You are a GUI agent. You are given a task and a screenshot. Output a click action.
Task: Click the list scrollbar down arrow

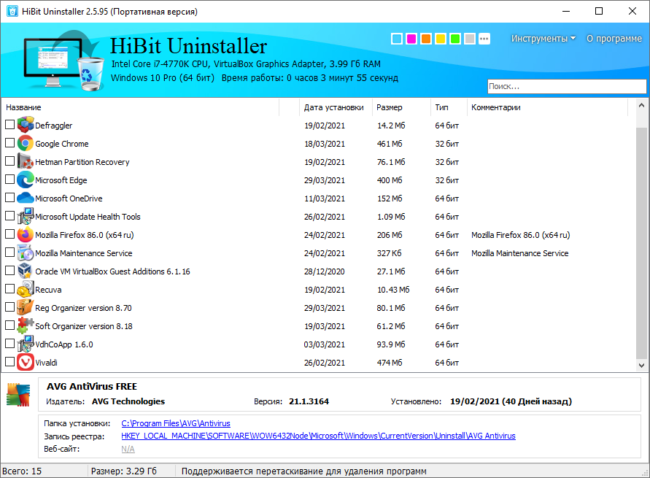(641, 365)
